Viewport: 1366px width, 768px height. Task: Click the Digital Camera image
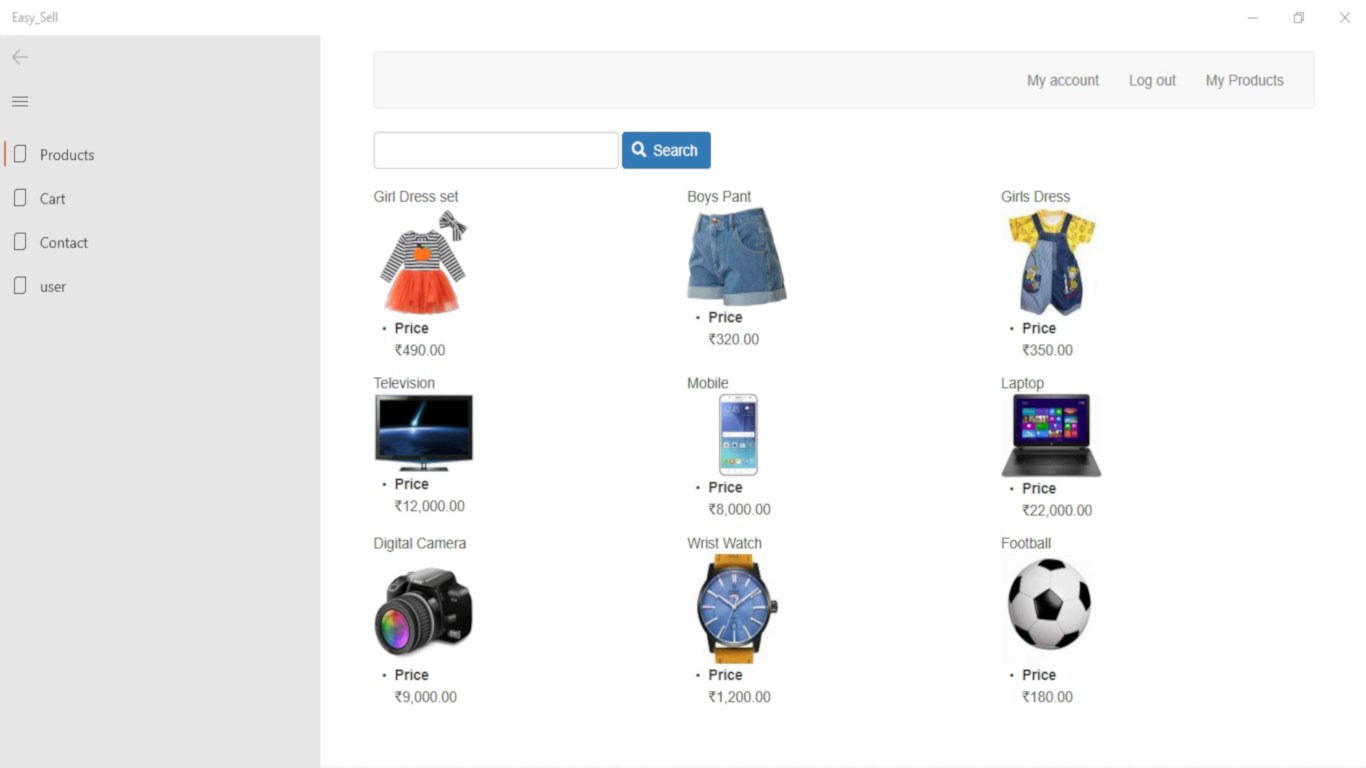[424, 609]
